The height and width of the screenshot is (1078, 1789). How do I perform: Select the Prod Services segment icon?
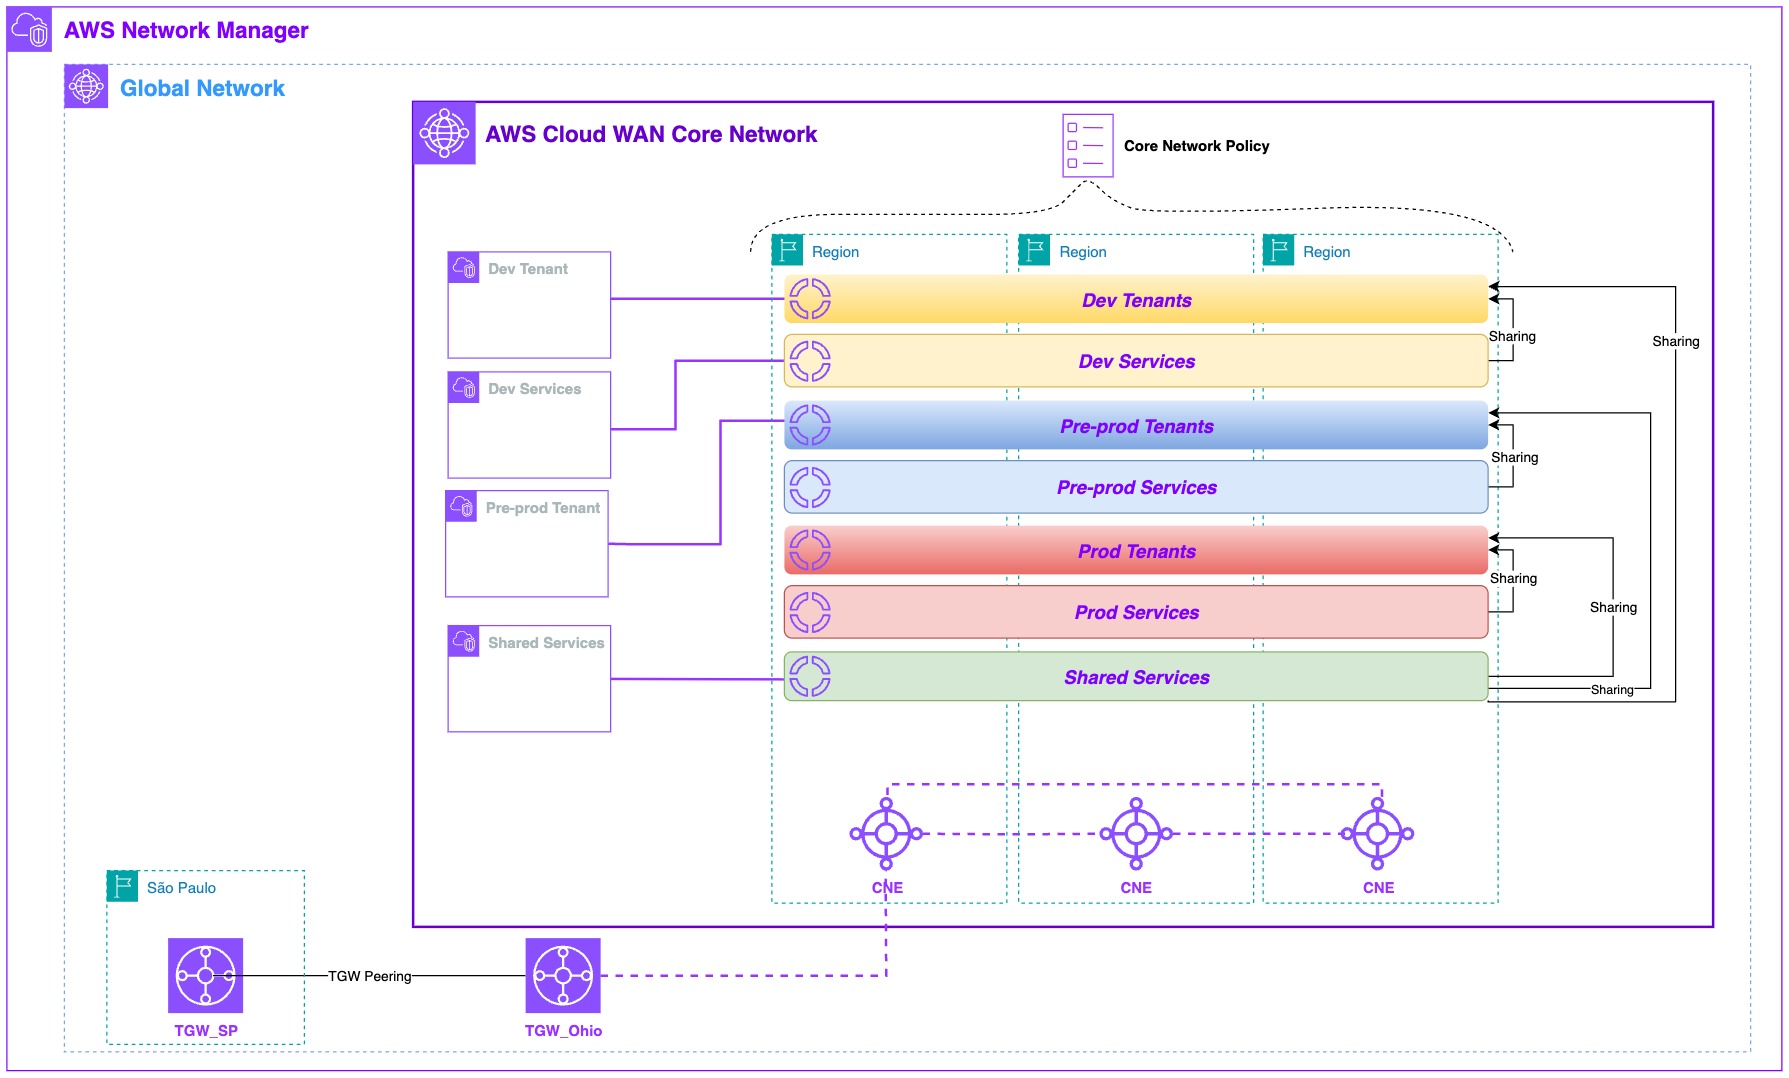(810, 611)
